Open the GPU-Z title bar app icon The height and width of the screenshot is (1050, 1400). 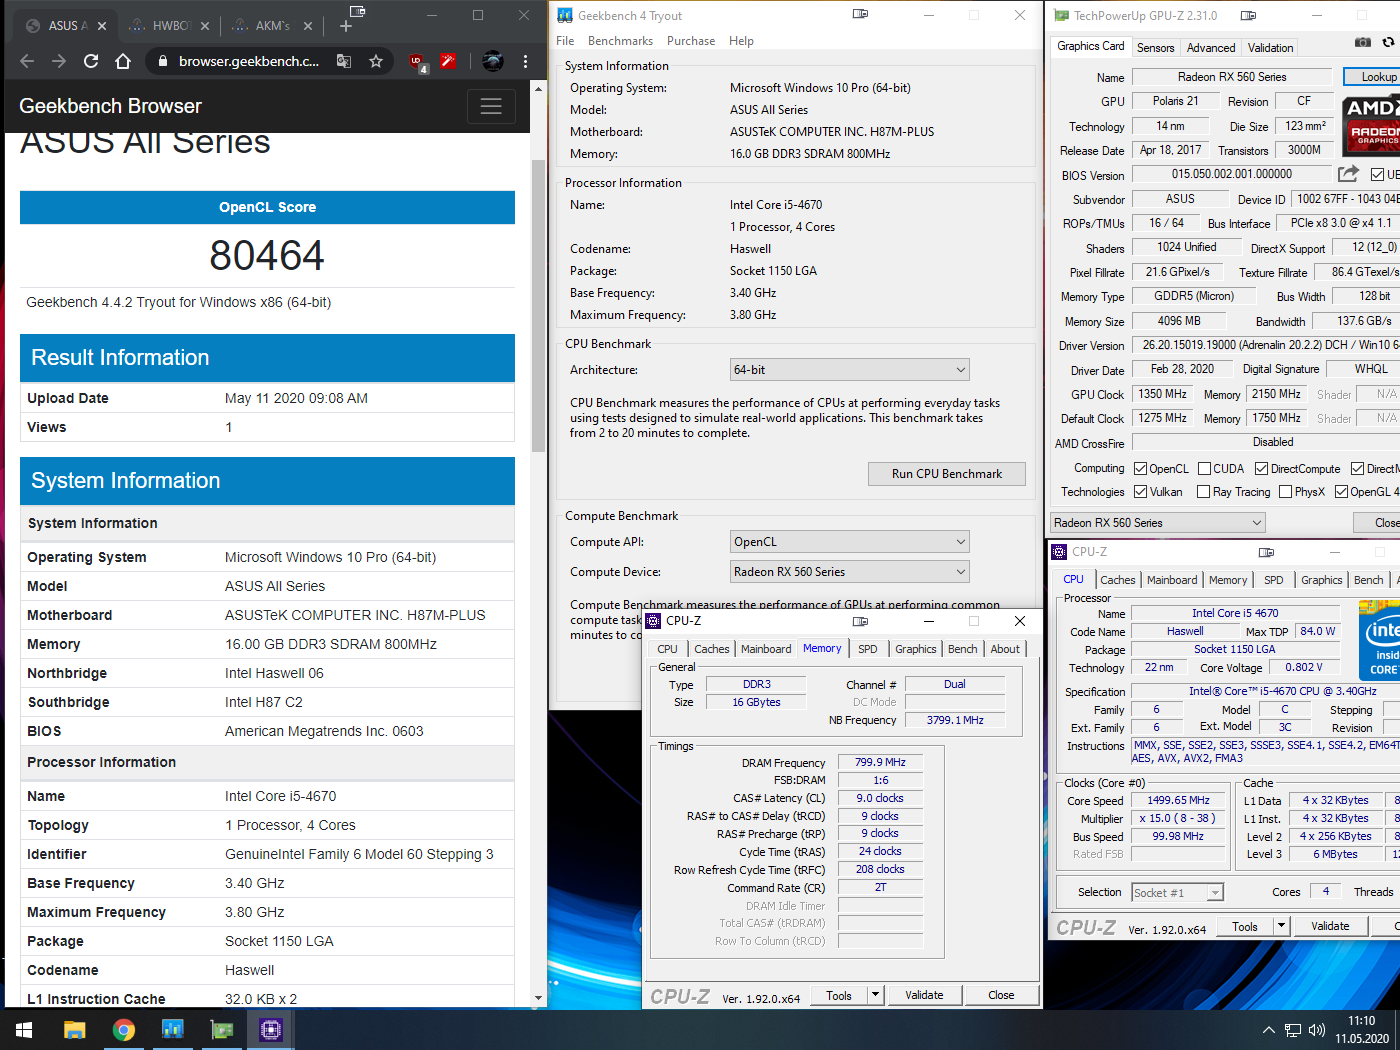point(1061,15)
